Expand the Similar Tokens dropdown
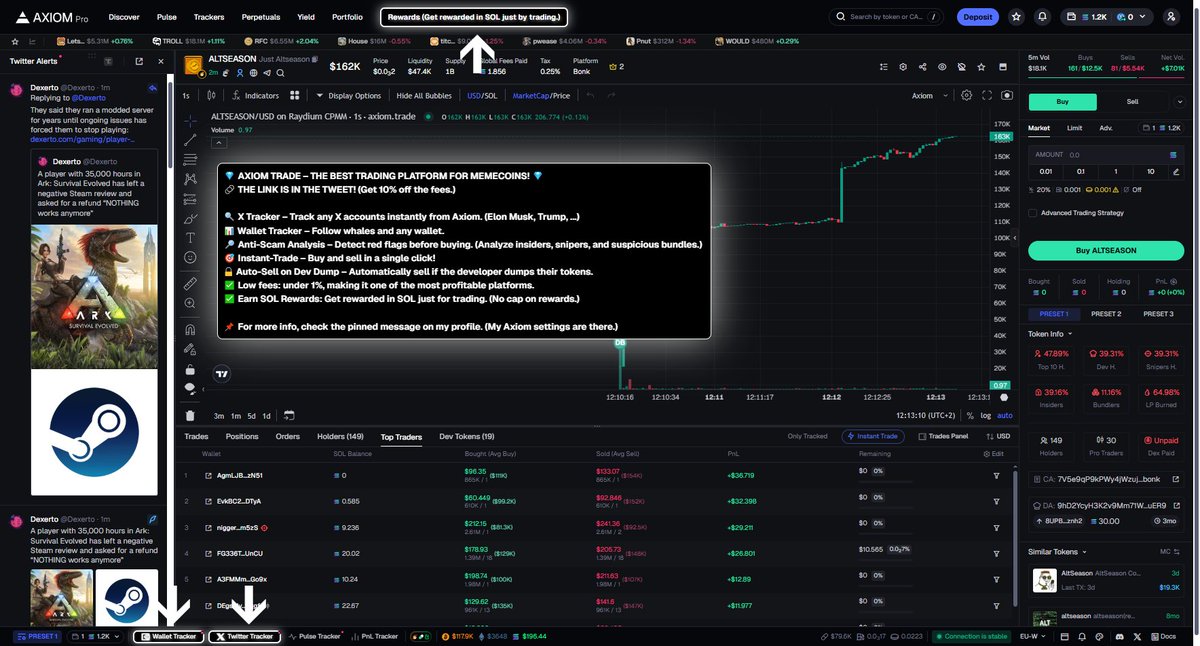Image resolution: width=1200 pixels, height=646 pixels. [x=1057, y=551]
